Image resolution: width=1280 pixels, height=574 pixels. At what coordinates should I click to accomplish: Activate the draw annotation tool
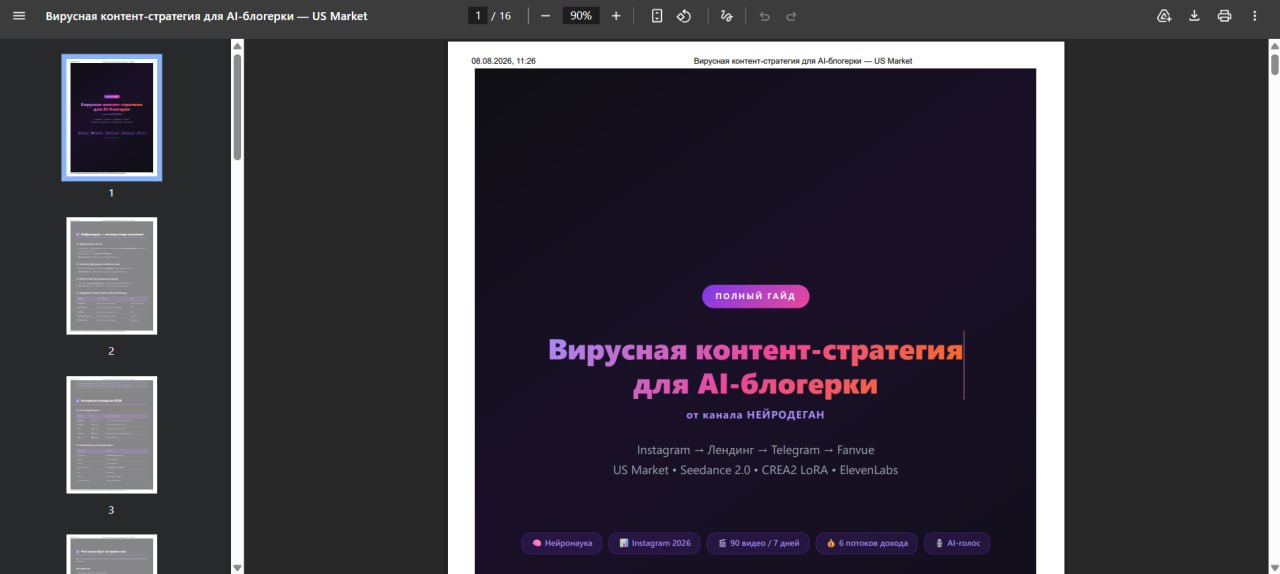(x=727, y=16)
